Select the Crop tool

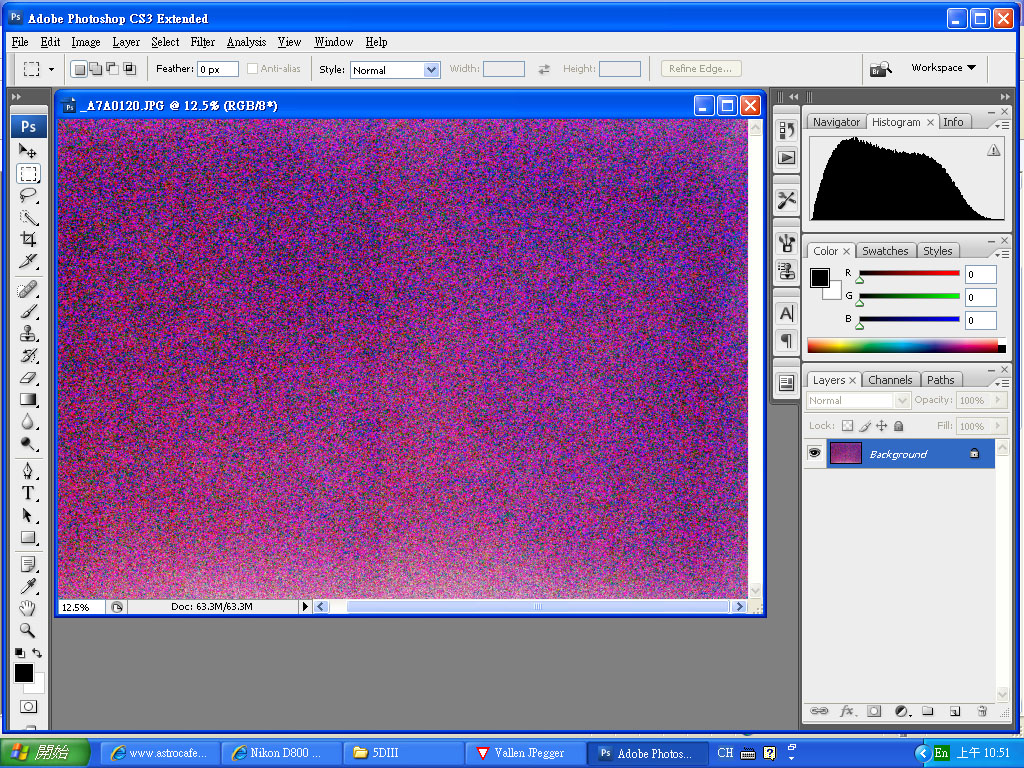28,240
